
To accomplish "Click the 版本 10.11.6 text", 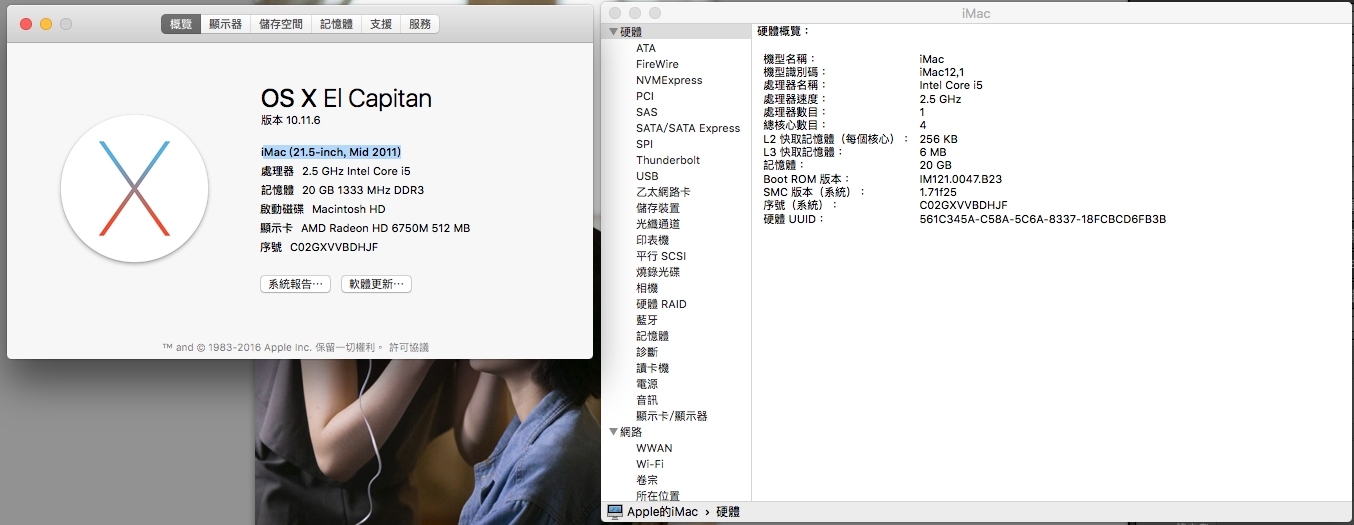I will coord(290,120).
